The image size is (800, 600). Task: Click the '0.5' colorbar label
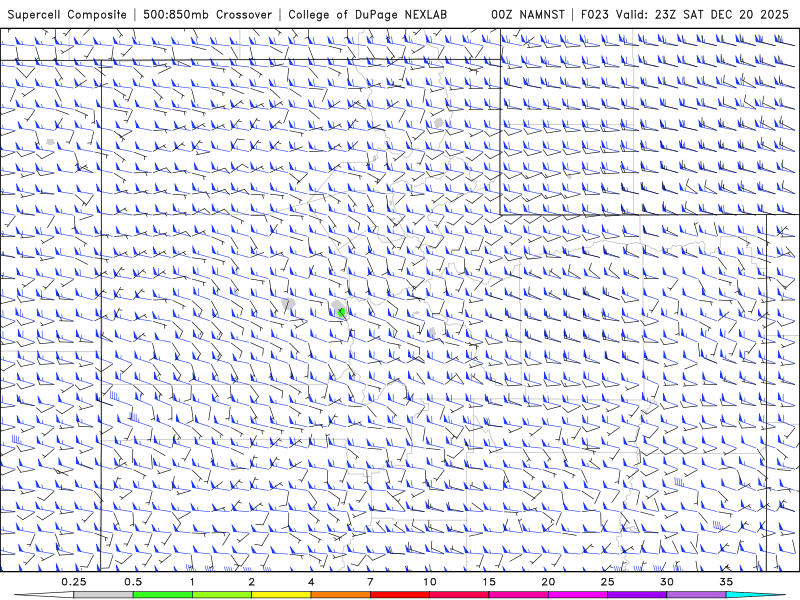pos(133,582)
